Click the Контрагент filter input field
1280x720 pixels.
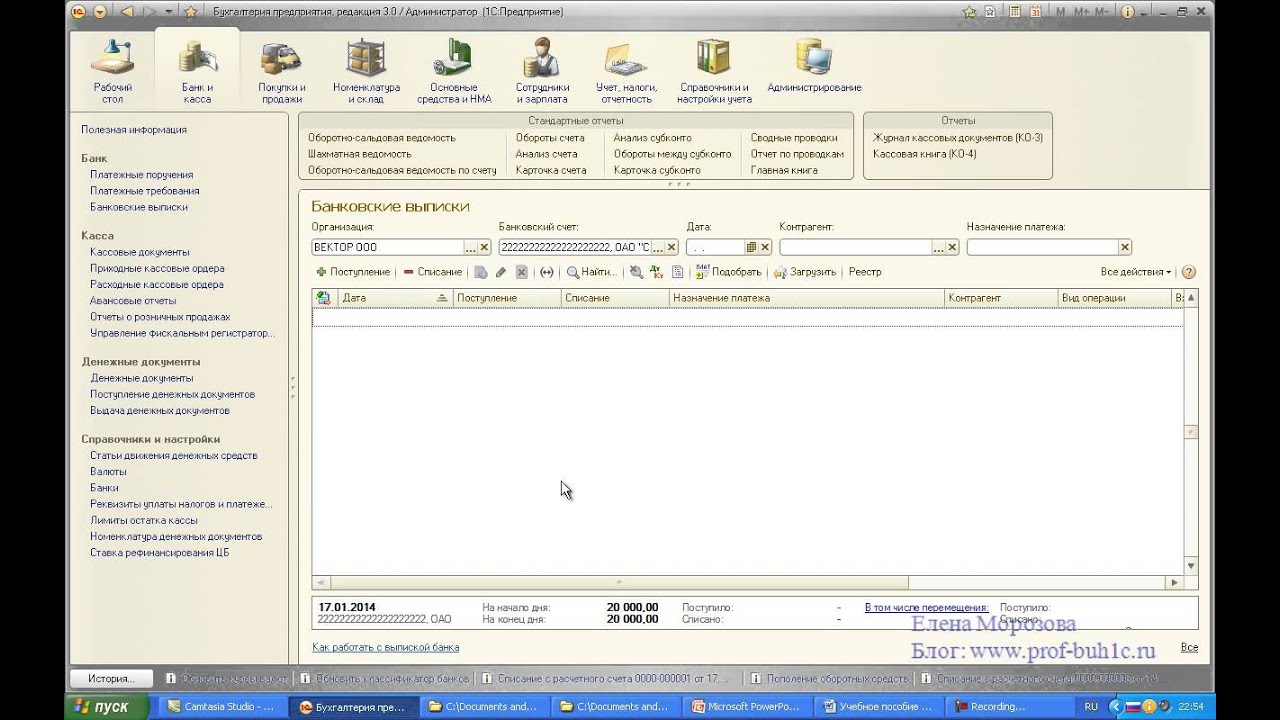click(855, 247)
